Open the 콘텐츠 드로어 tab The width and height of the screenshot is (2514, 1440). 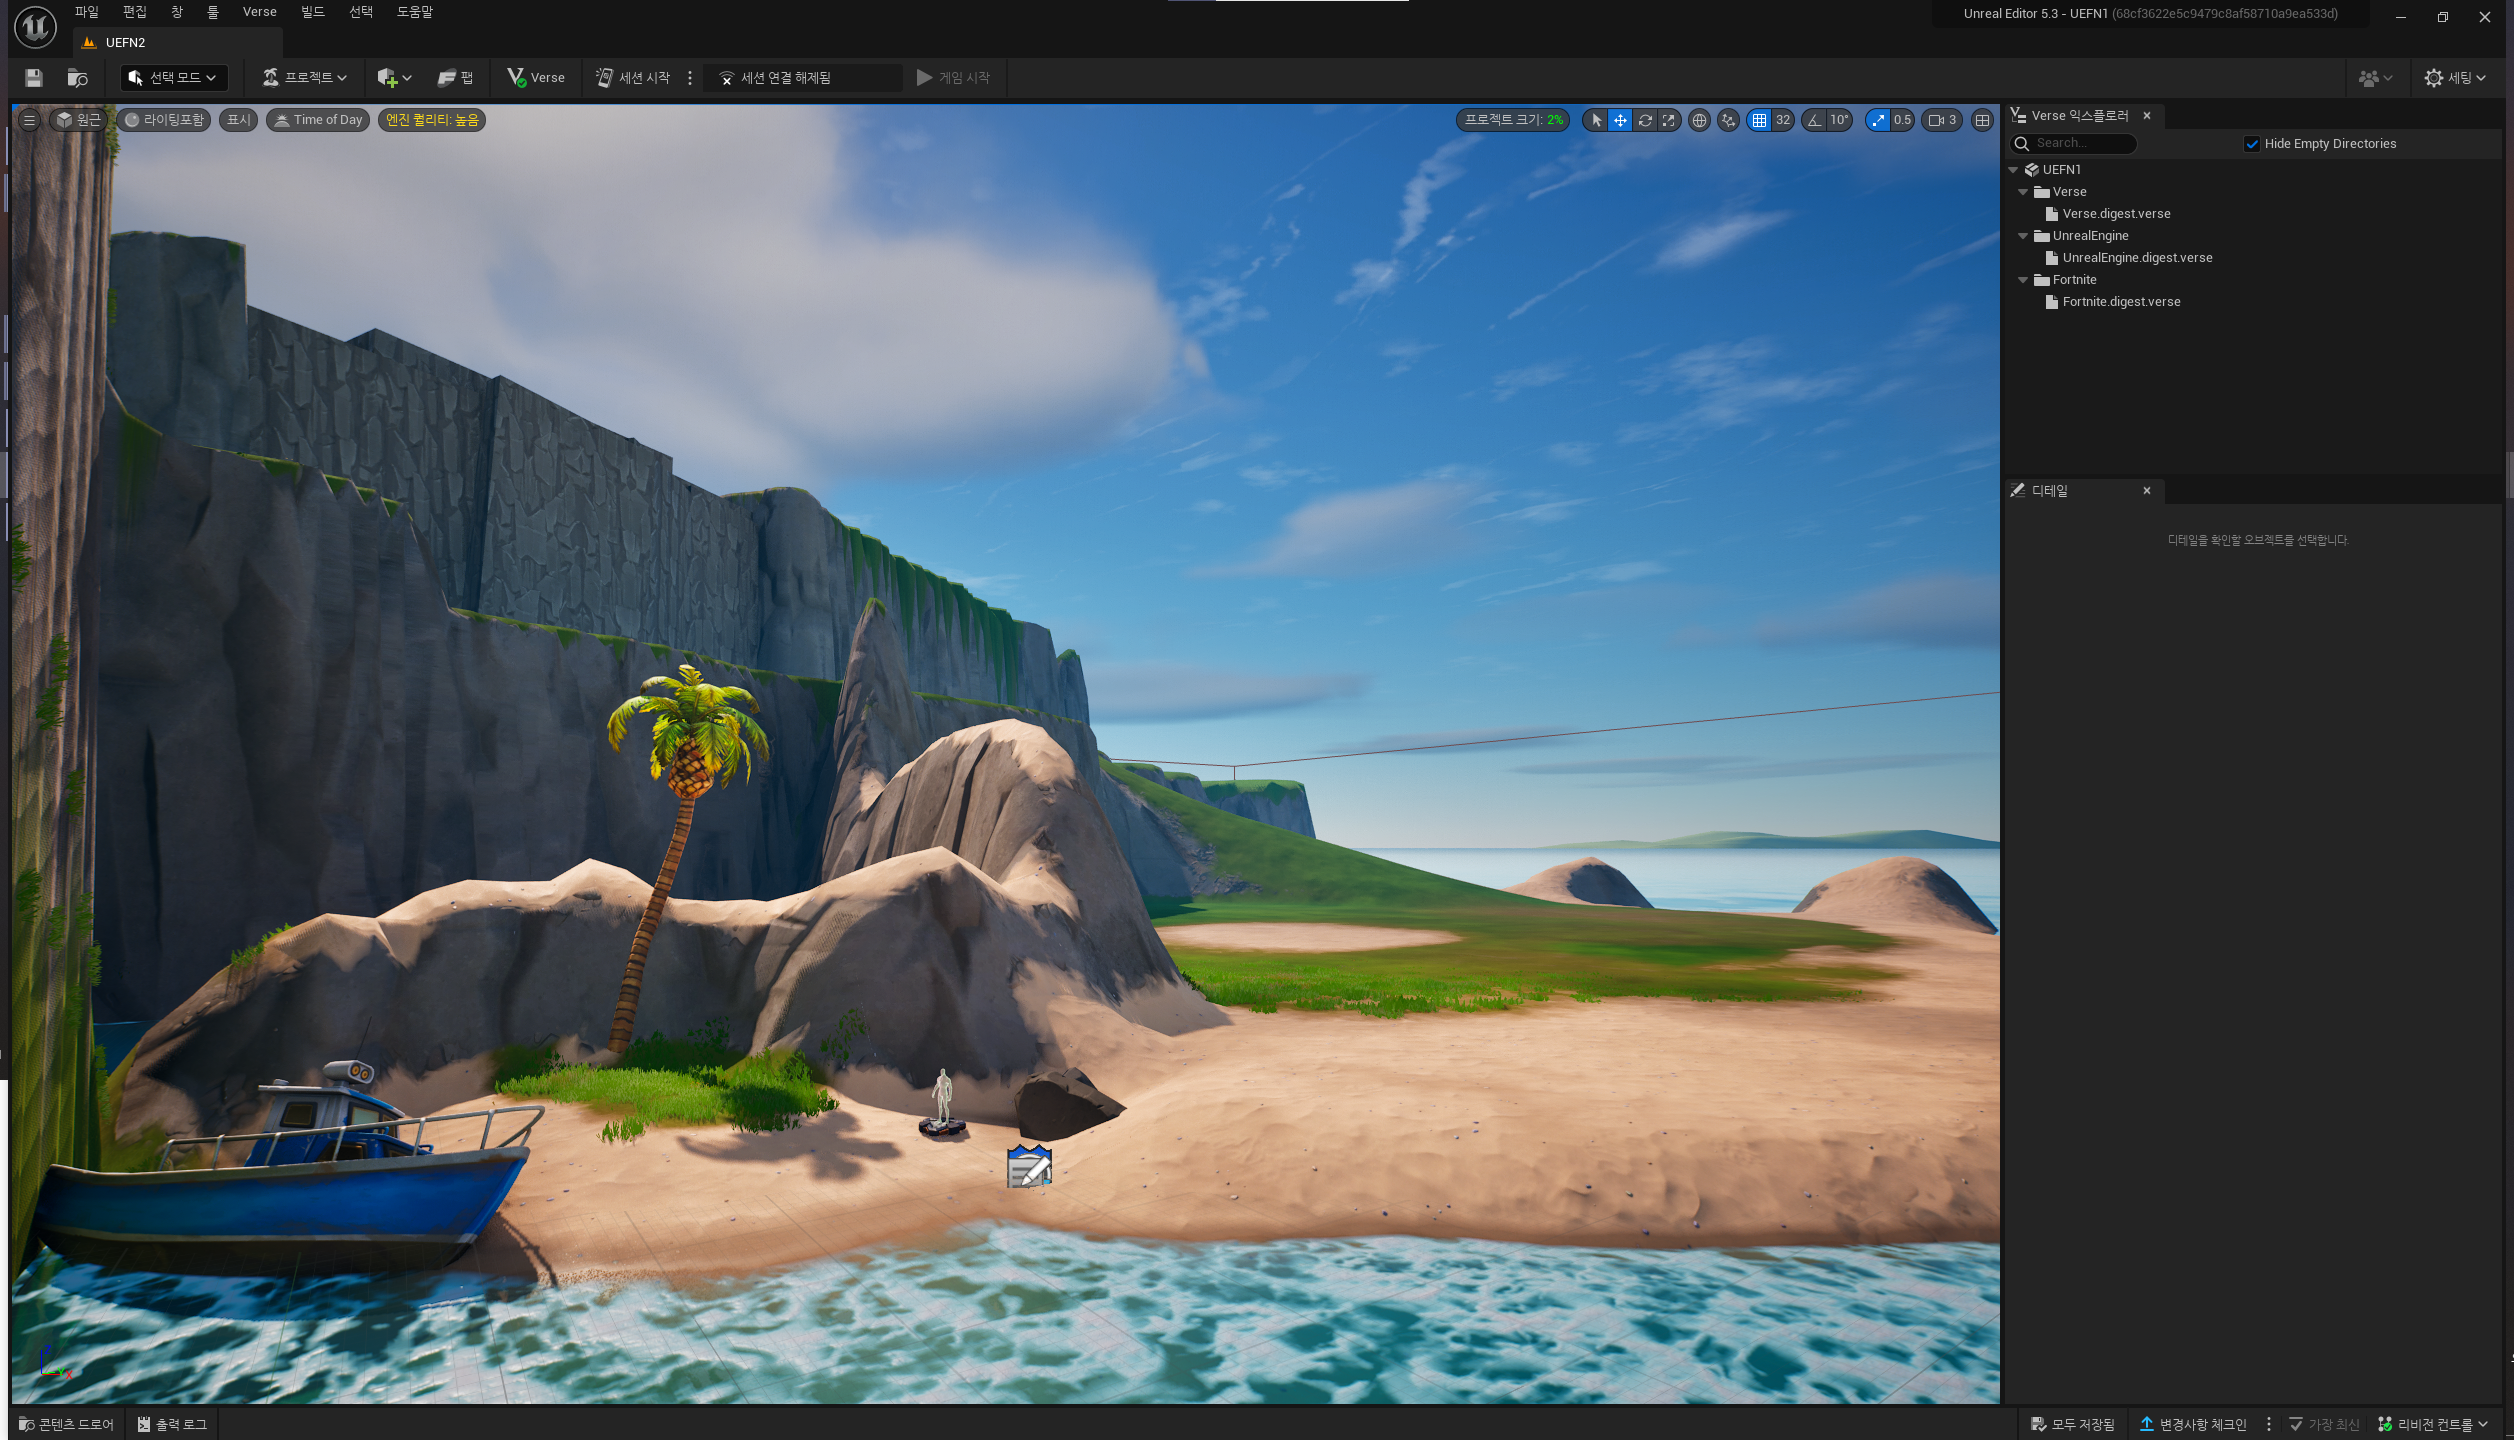(x=67, y=1424)
